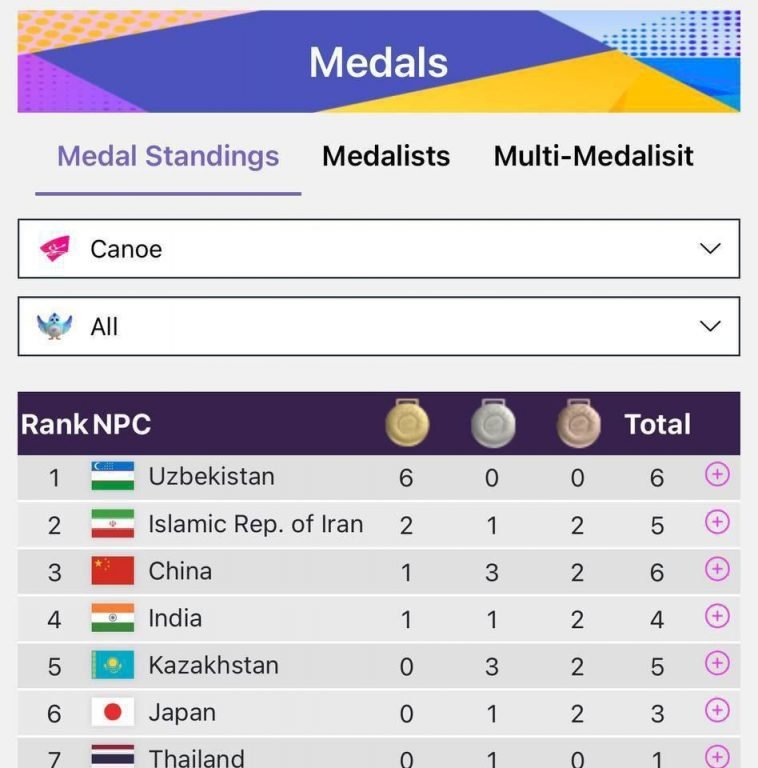Image resolution: width=758 pixels, height=768 pixels.
Task: Click the silver medal column icon
Action: (492, 424)
